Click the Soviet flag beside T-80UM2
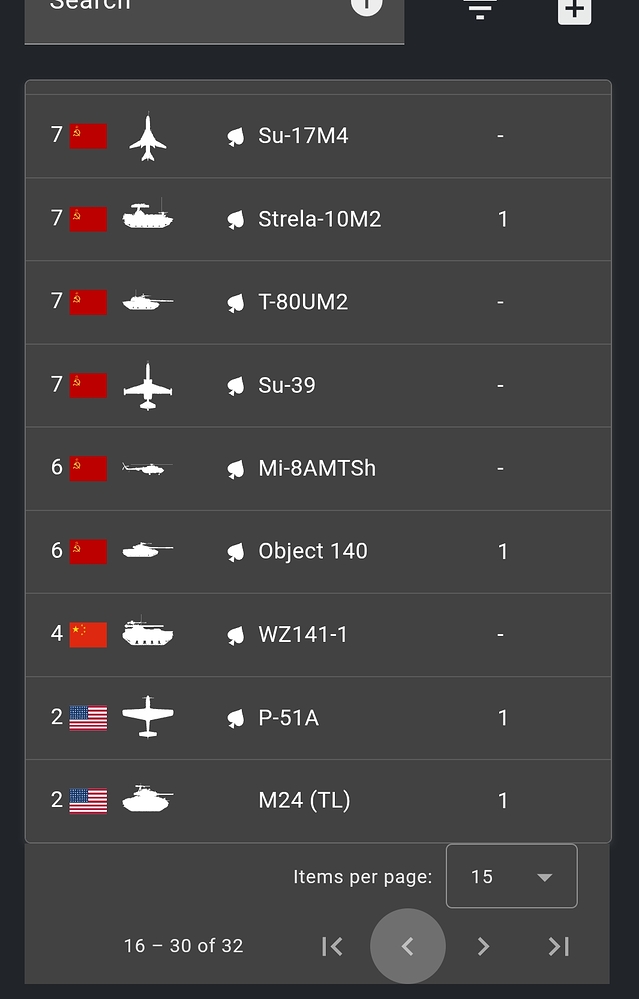Image resolution: width=639 pixels, height=999 pixels. 88,302
